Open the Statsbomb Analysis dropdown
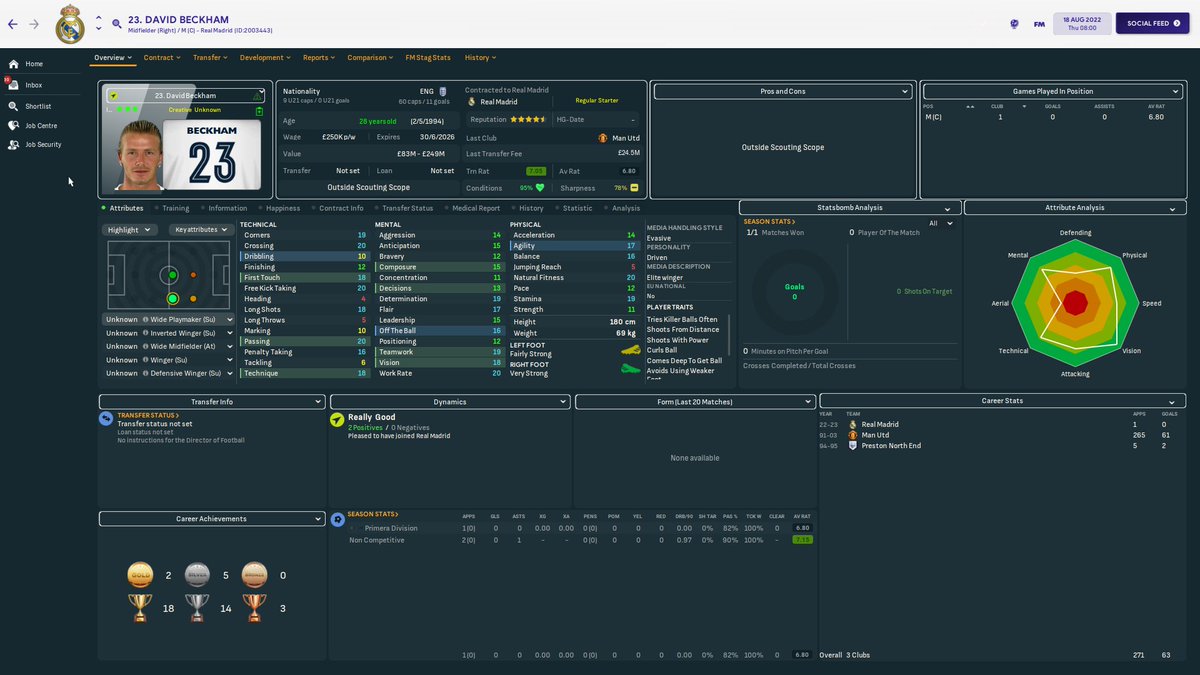The width and height of the screenshot is (1200, 675). pyautogui.click(x=849, y=208)
